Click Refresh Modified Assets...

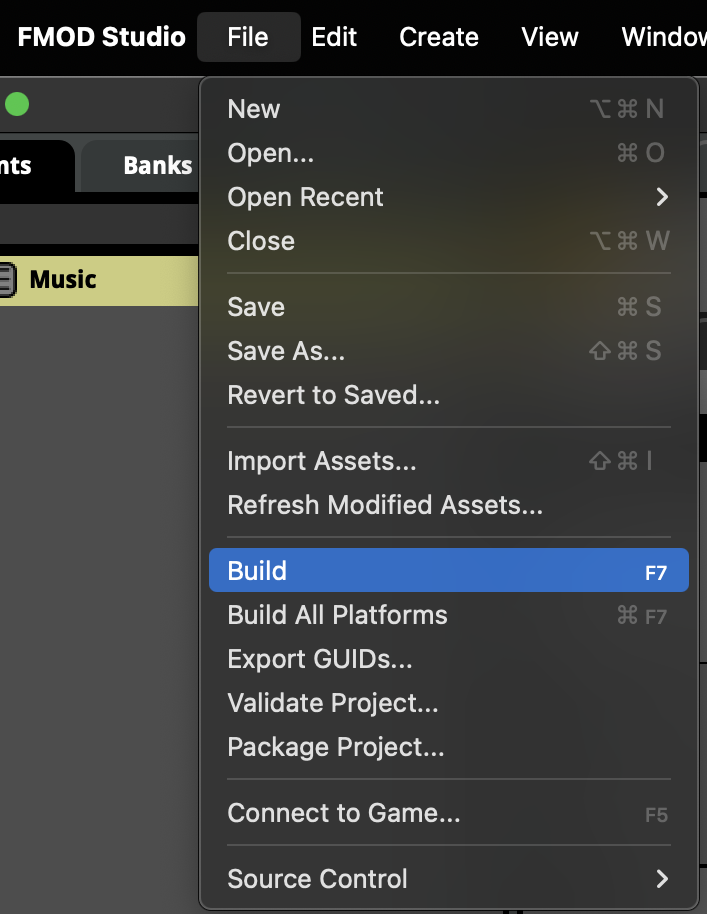[385, 505]
